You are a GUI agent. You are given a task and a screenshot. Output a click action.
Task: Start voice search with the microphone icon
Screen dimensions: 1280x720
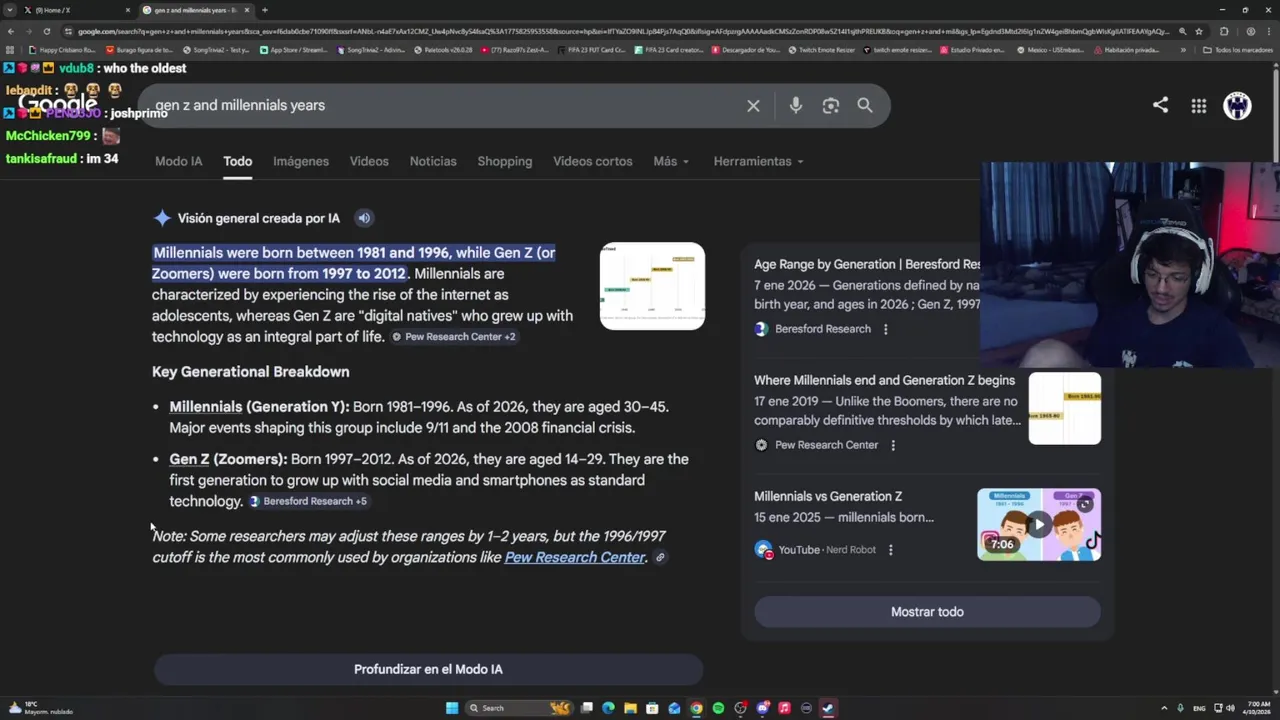795,105
